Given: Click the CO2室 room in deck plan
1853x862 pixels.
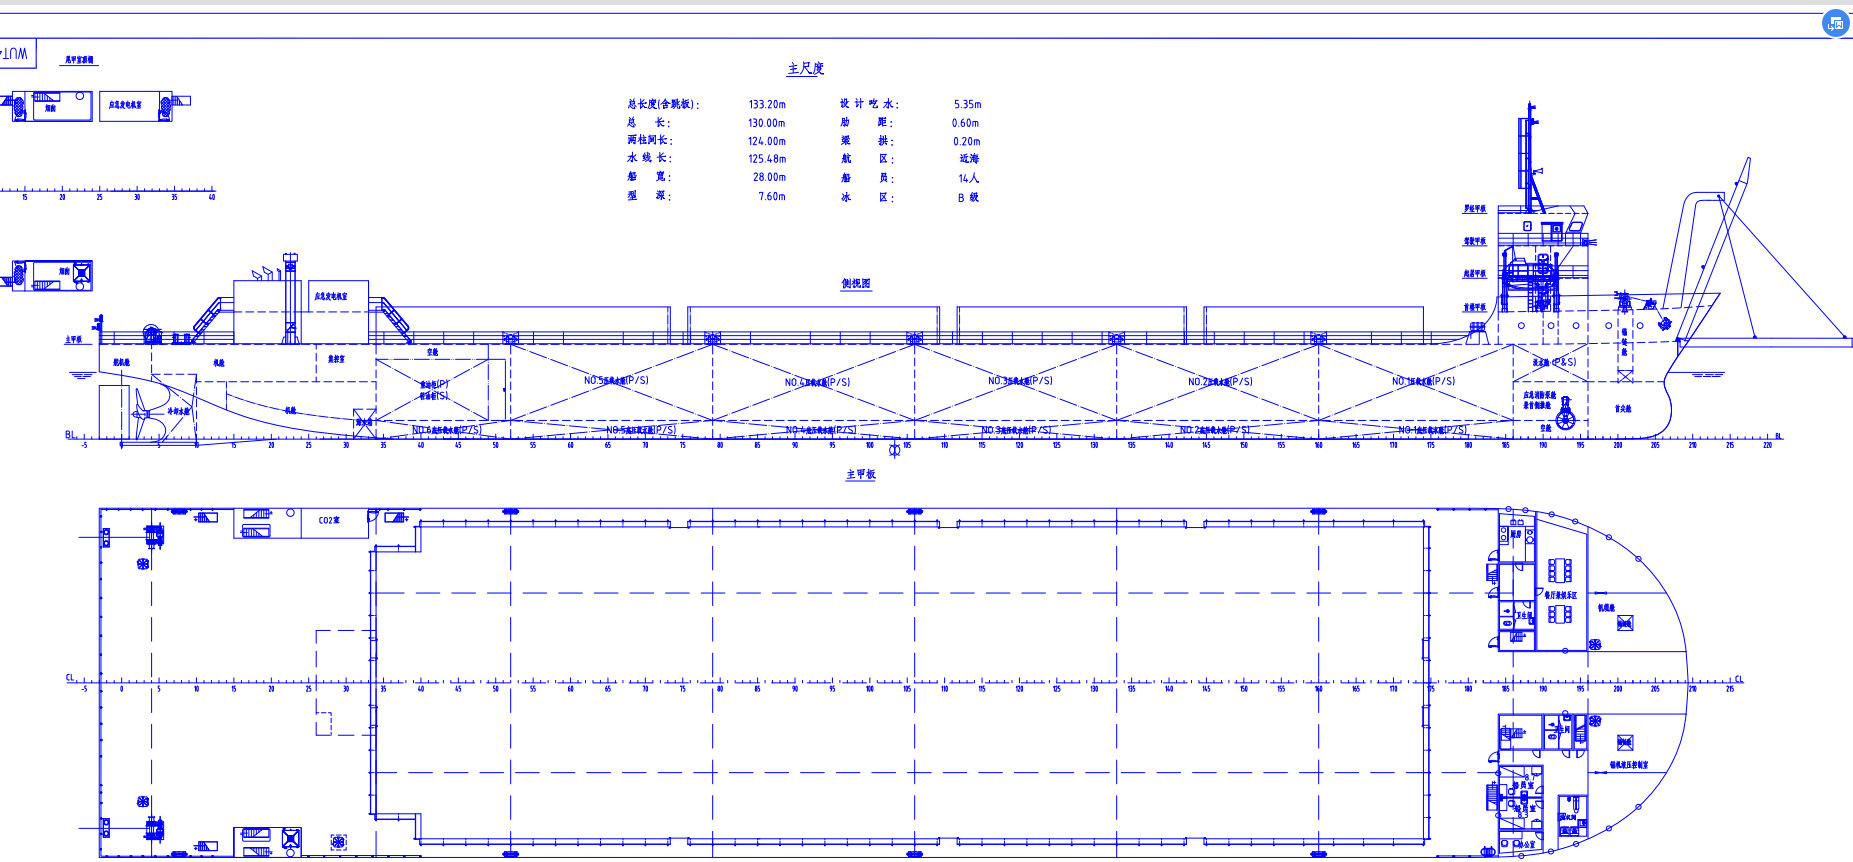Looking at the screenshot, I should (329, 520).
